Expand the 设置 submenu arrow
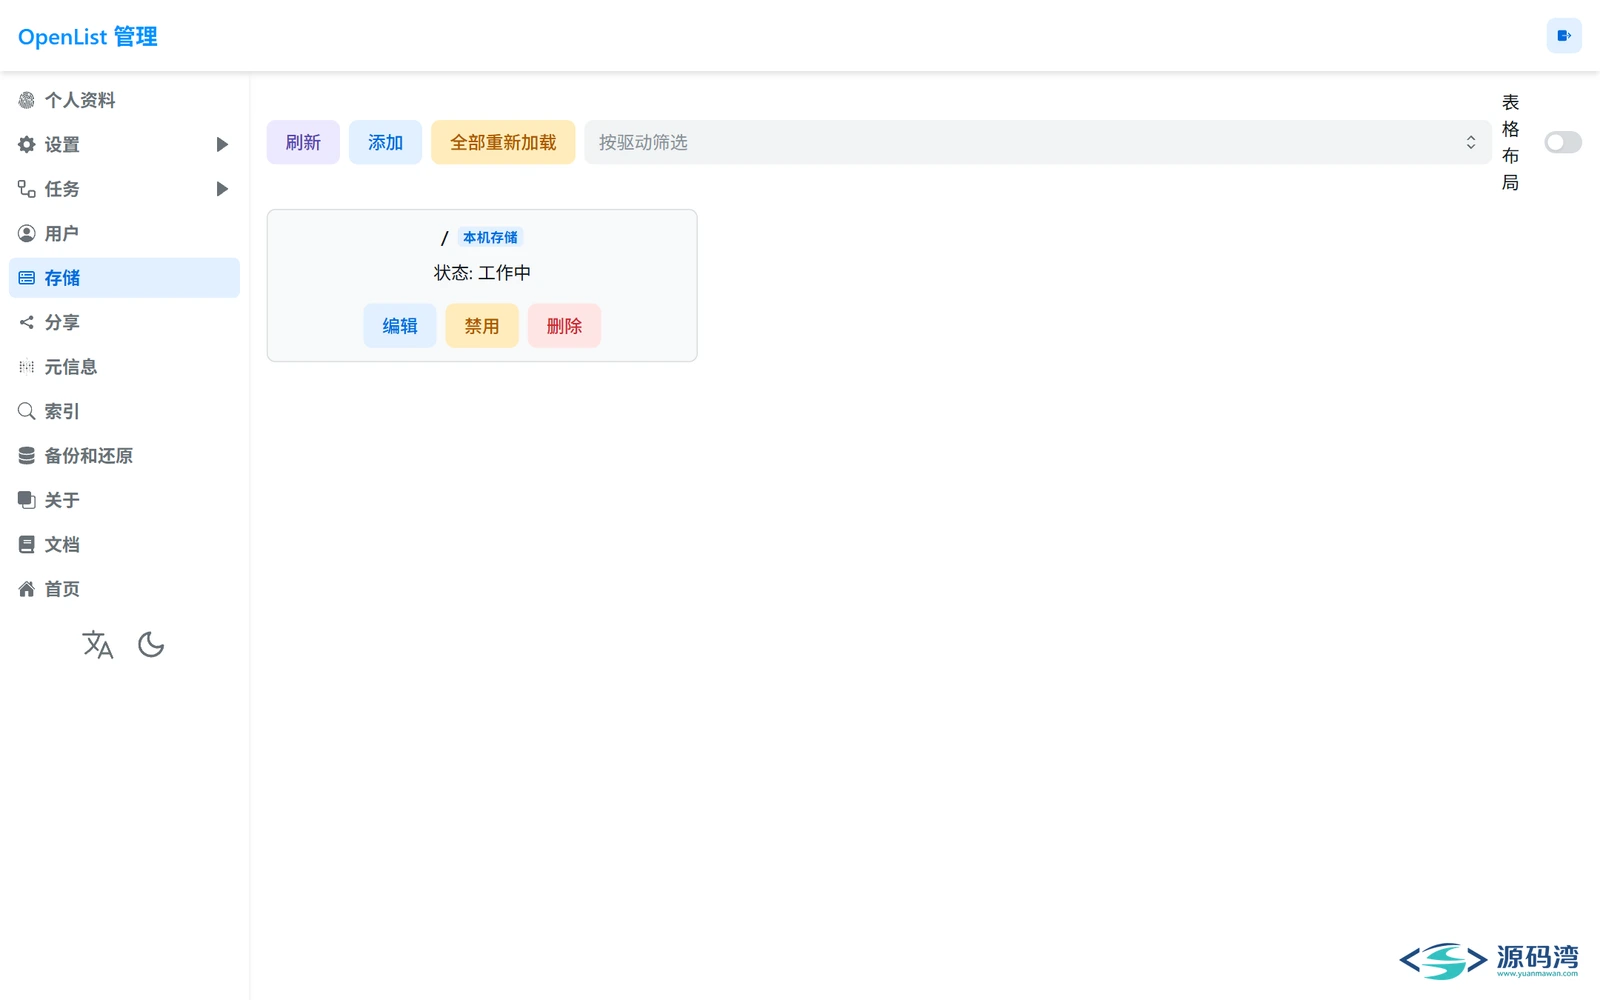 (222, 144)
